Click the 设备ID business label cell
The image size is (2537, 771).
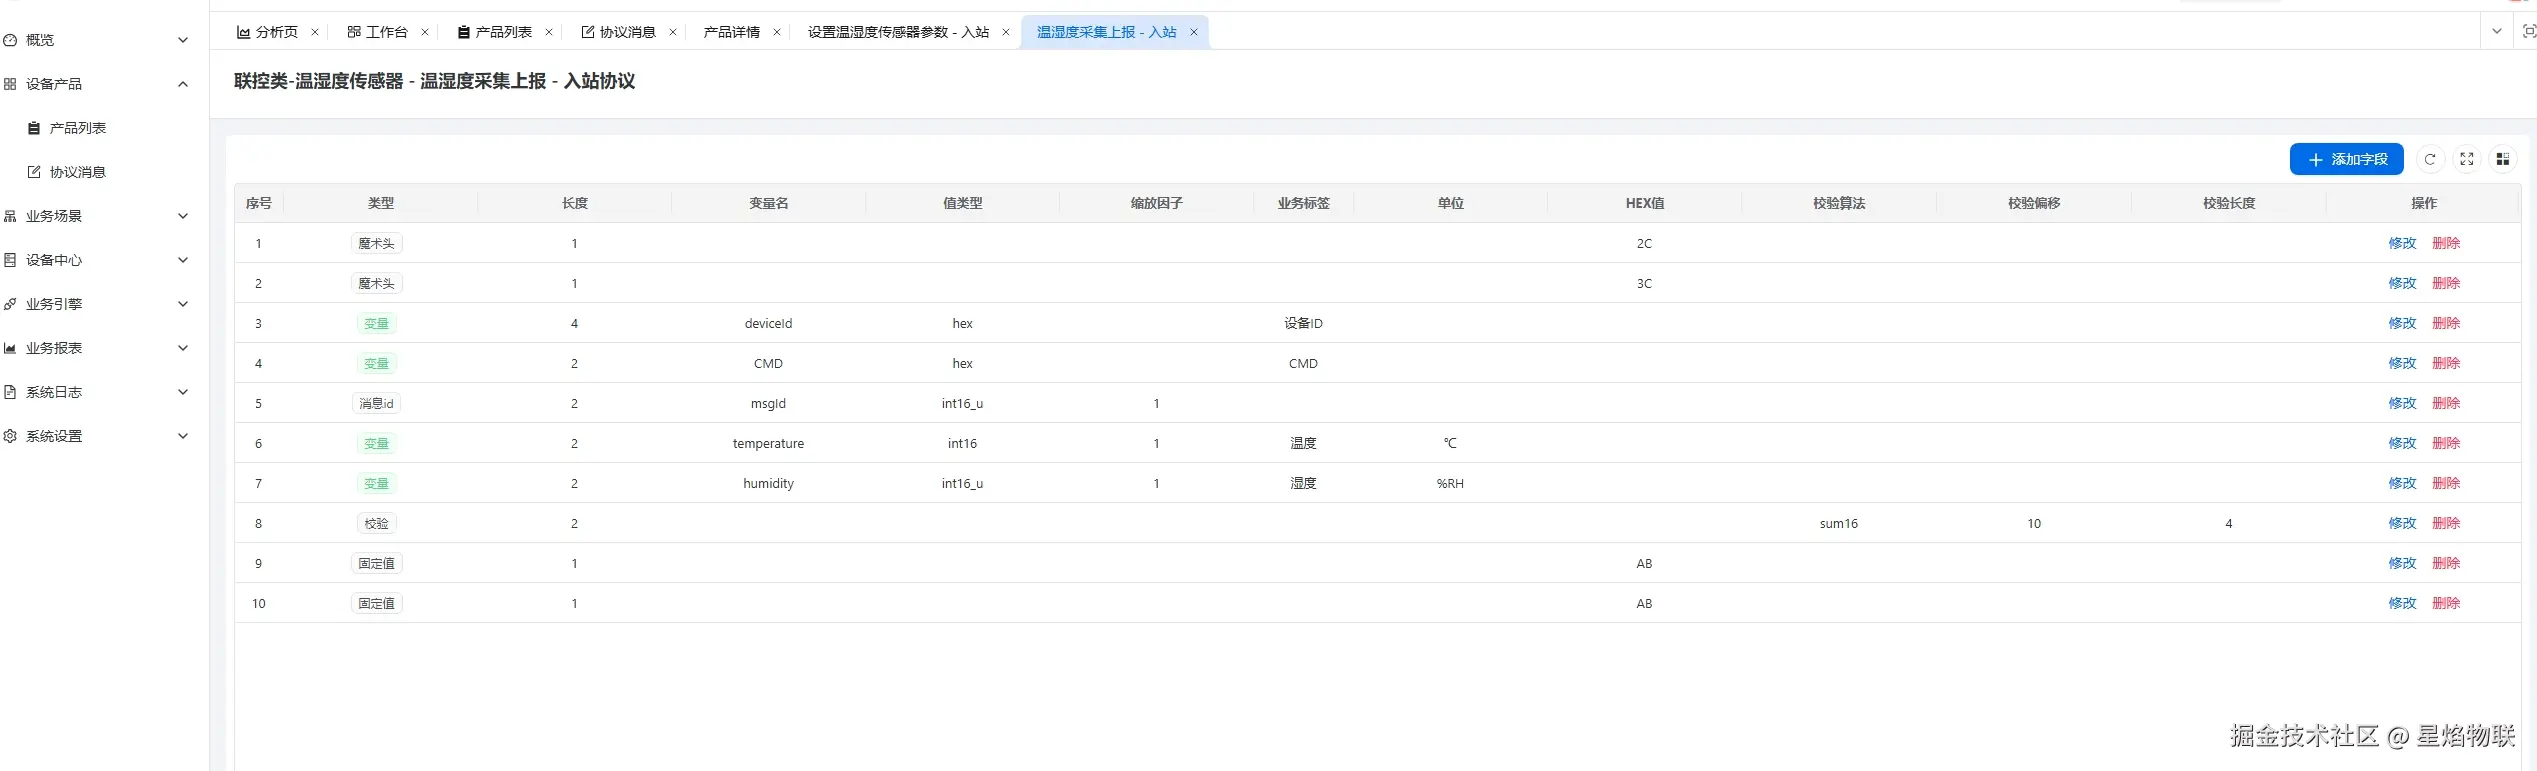point(1303,323)
